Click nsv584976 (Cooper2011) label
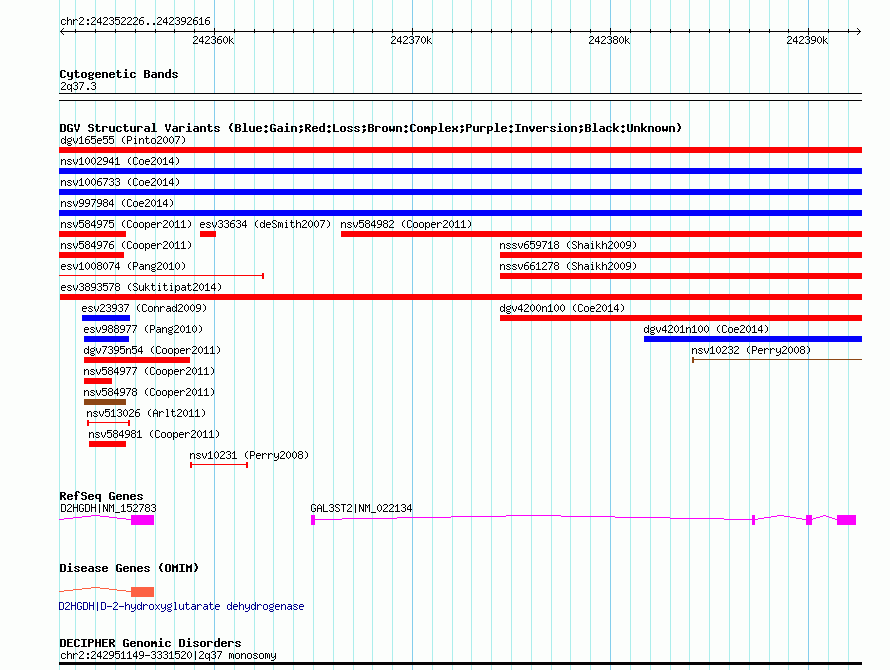This screenshot has width=890, height=670. (x=126, y=245)
